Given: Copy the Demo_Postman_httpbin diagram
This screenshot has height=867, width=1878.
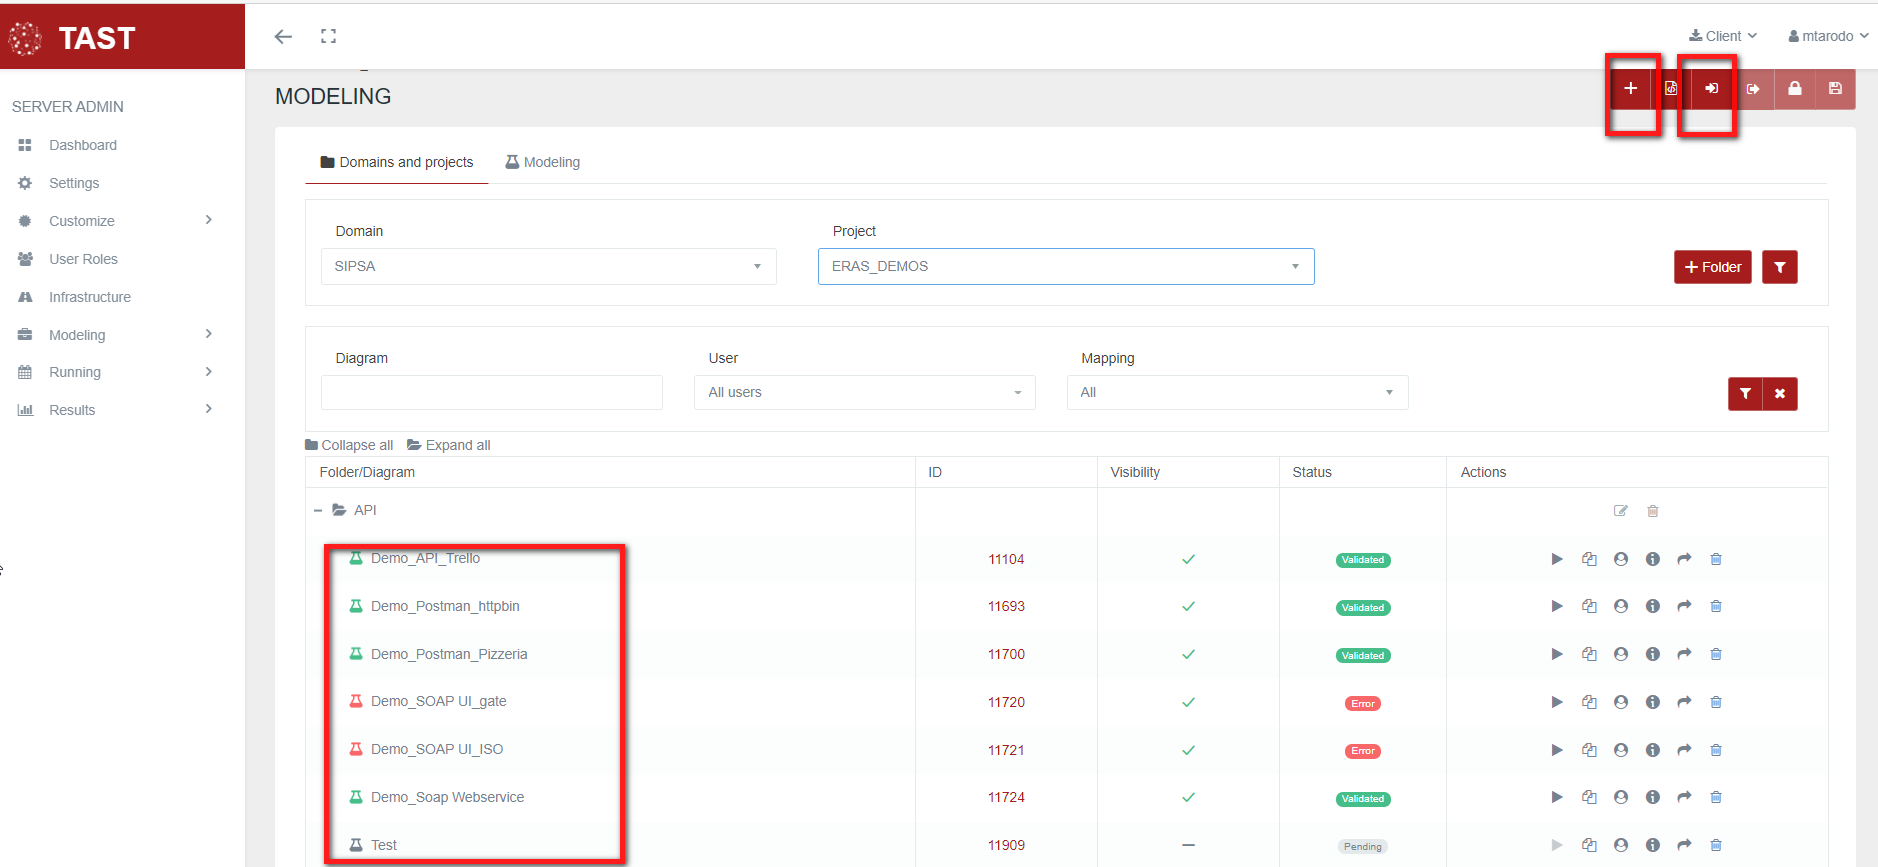Looking at the screenshot, I should coord(1588,606).
